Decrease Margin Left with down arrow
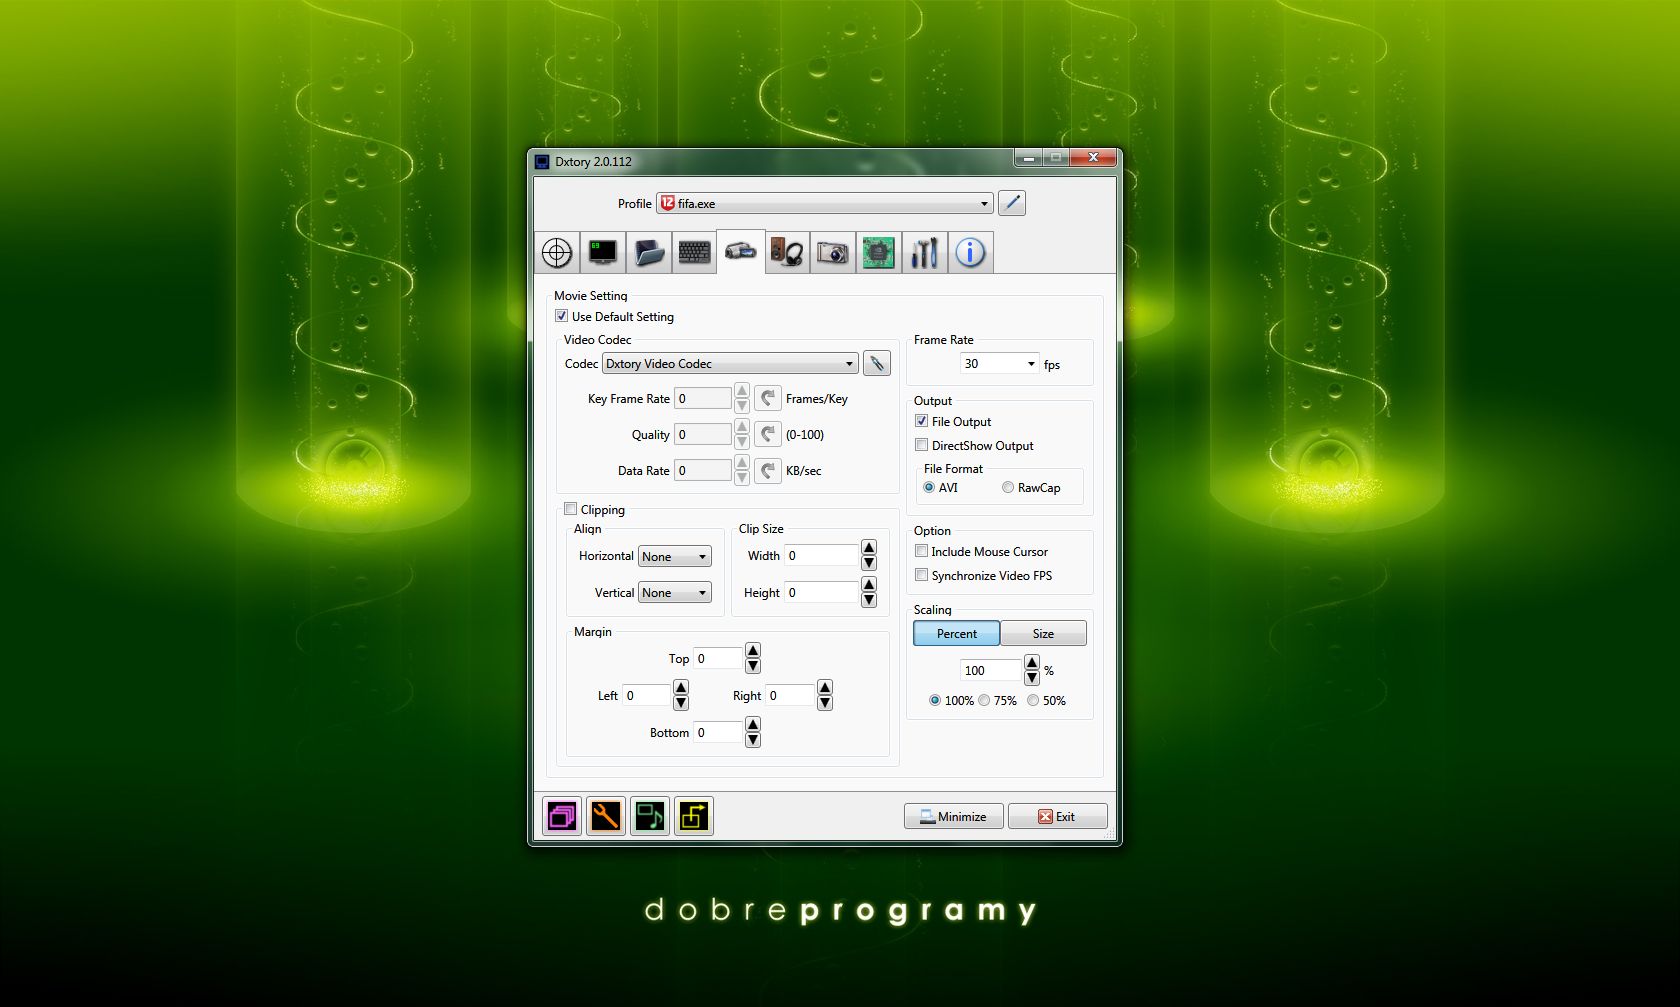Screen dimensions: 1680x1007 (681, 703)
